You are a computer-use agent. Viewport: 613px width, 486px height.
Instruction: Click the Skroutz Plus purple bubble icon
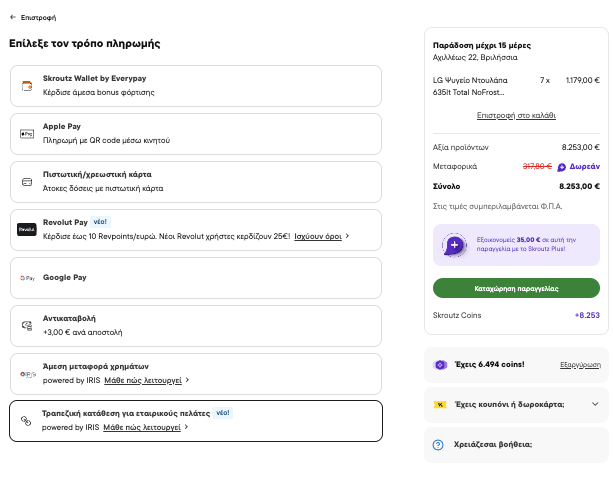click(x=454, y=245)
